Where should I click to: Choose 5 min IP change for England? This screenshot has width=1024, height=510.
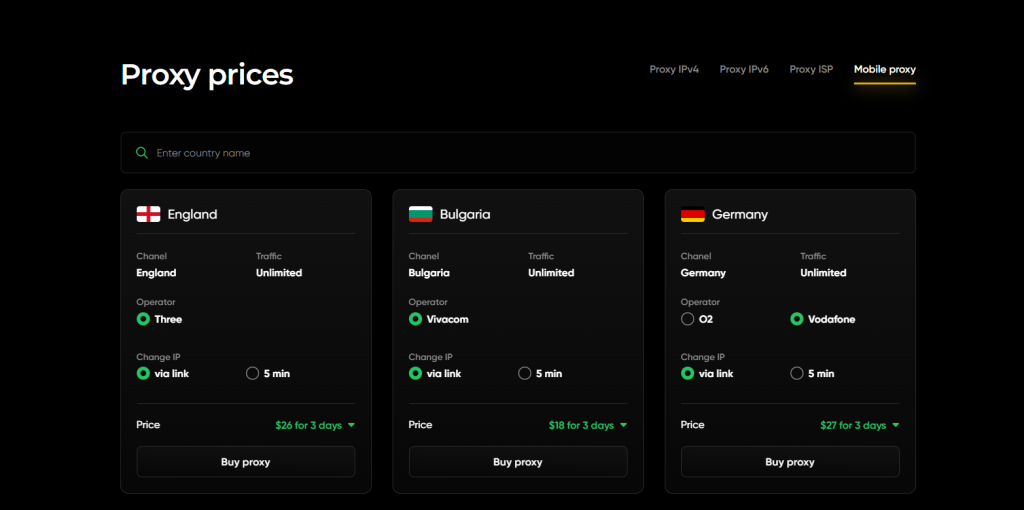tap(253, 373)
